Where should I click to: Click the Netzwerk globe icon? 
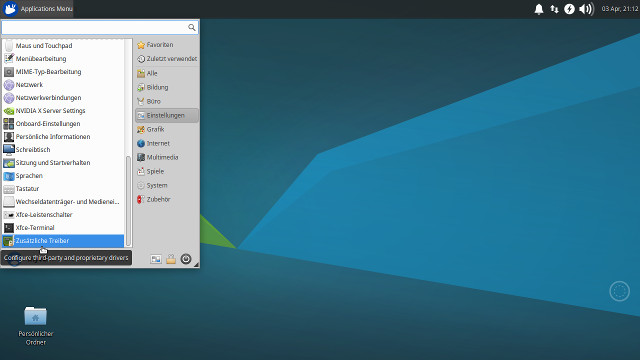9,85
